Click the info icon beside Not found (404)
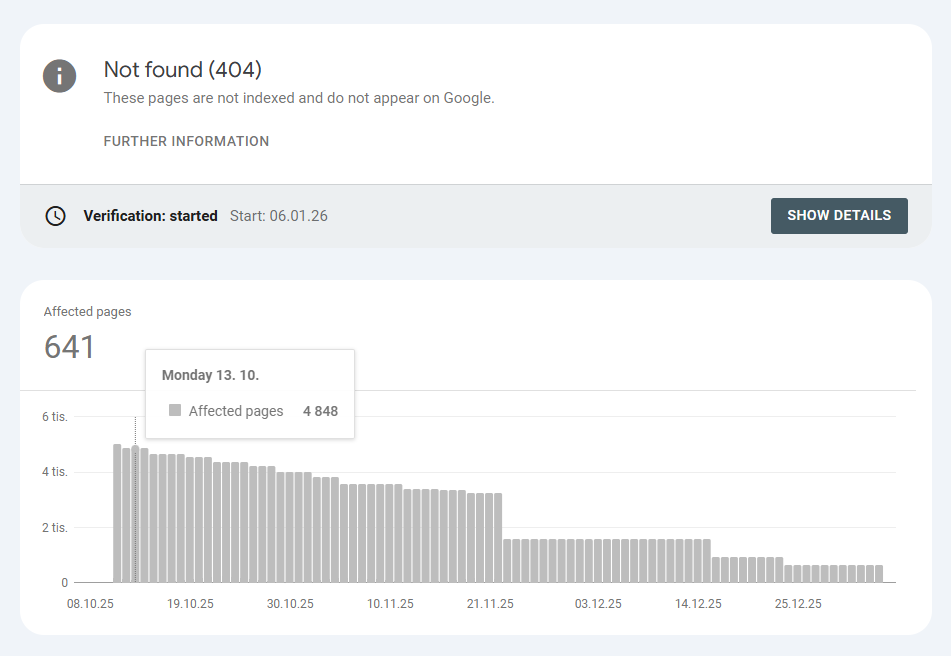The height and width of the screenshot is (656, 951). pyautogui.click(x=60, y=75)
